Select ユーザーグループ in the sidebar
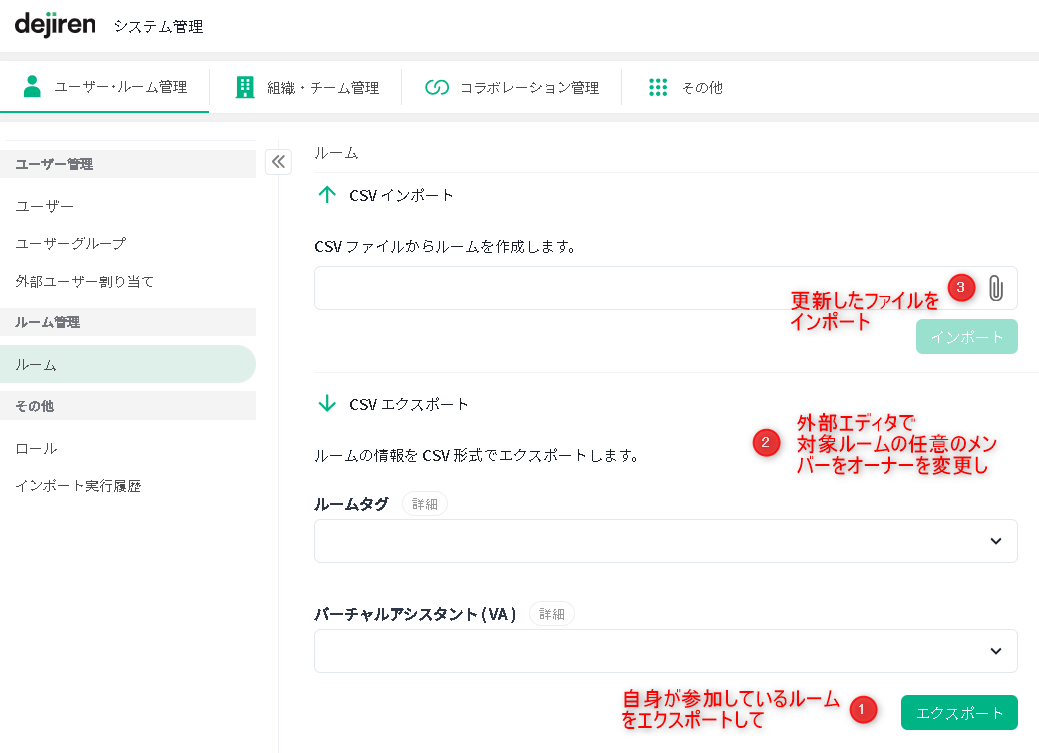Image resolution: width=1039 pixels, height=753 pixels. point(71,244)
